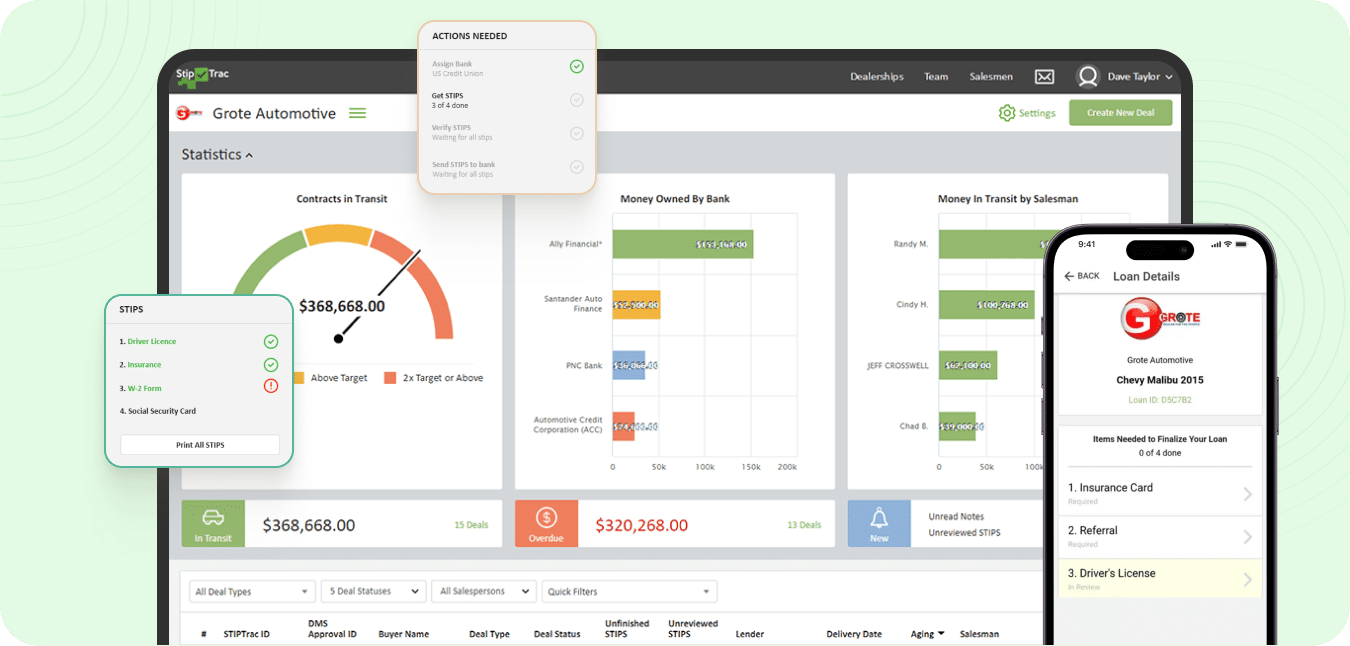Viewport: 1350px width, 646px height.
Task: Click the 2x Target or Above legend swatch
Action: pyautogui.click(x=390, y=378)
